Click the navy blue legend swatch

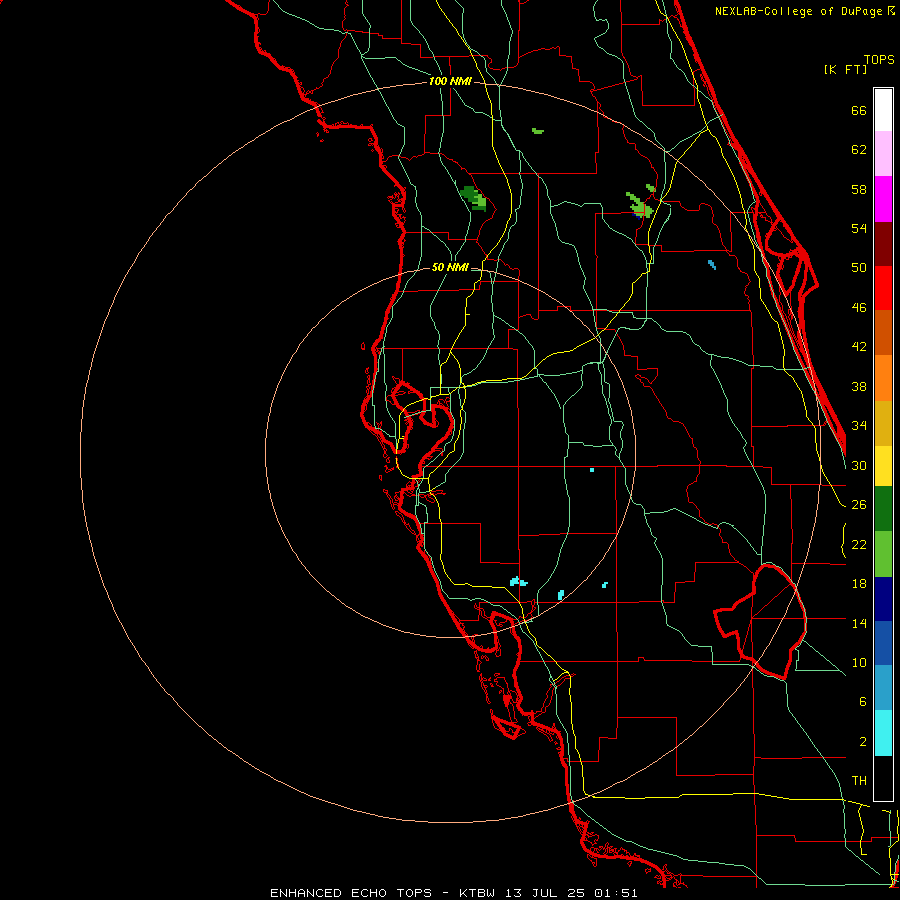coord(883,599)
